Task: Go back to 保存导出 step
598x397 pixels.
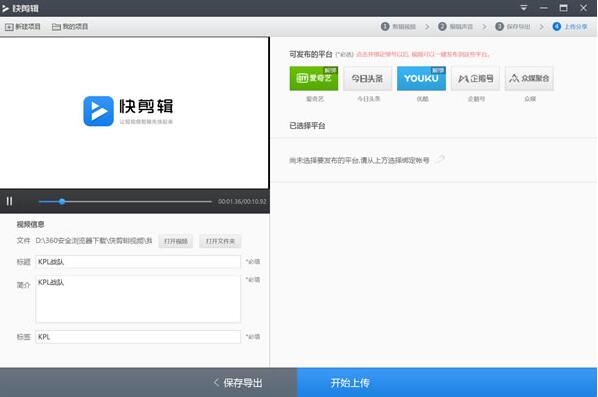Action: 238,383
